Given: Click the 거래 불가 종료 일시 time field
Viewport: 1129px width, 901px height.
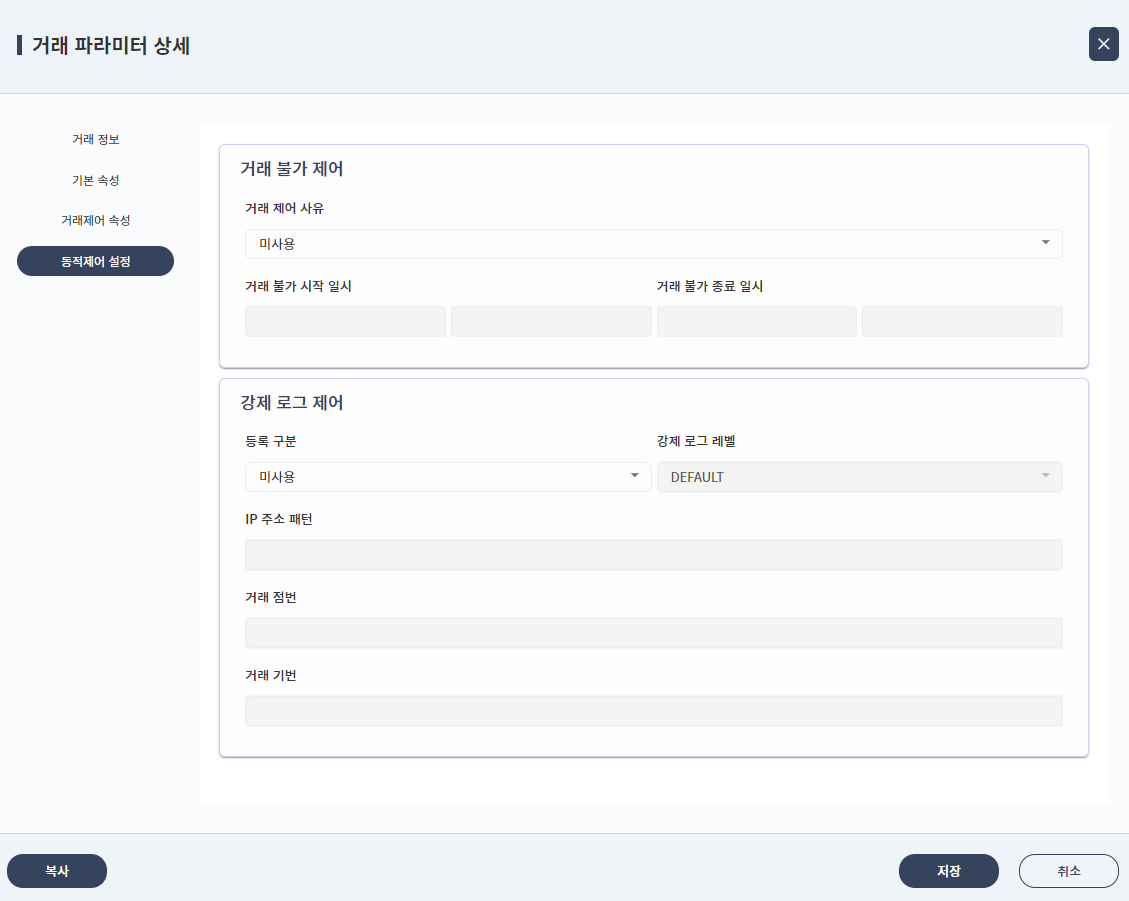Looking at the screenshot, I should point(961,321).
